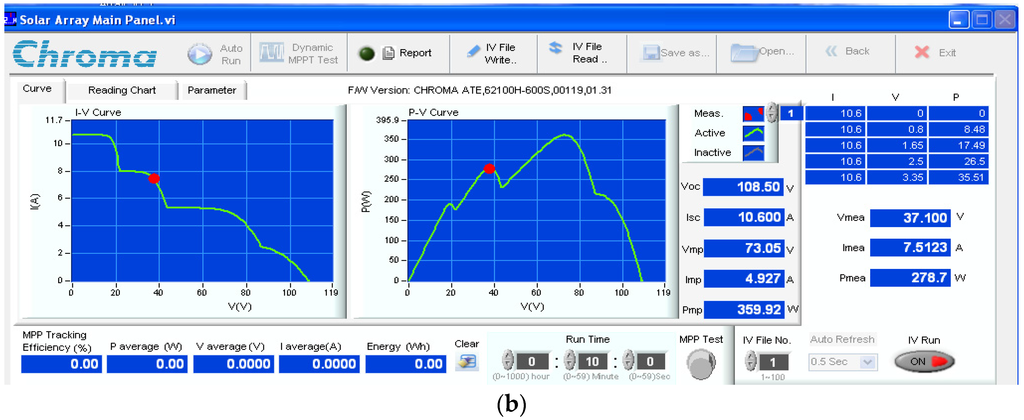The height and width of the screenshot is (420, 1024).
Task: Toggle the MPP Test round button
Action: pos(701,363)
